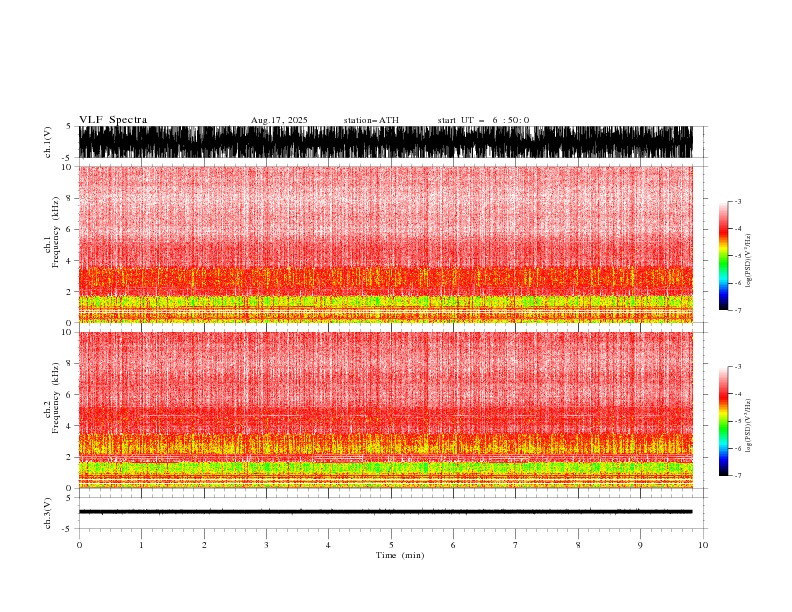Click the ch.1 spectrogram color scale bar
Screen dimensions: 792x612
click(x=723, y=256)
